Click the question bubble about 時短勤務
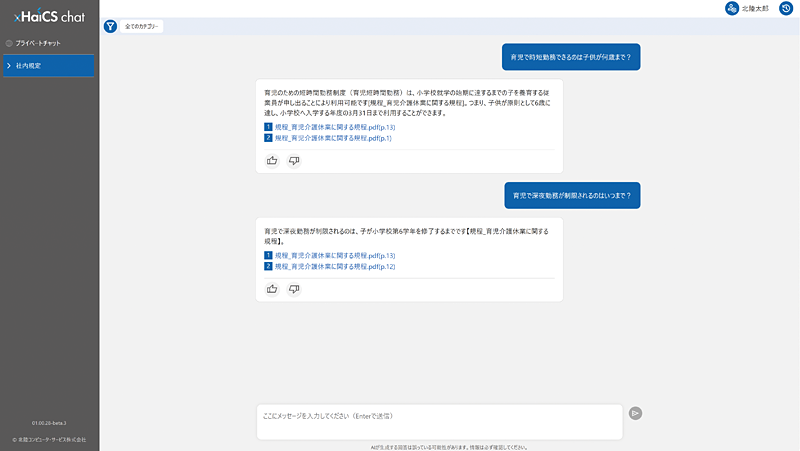800x451 pixels. tap(571, 57)
